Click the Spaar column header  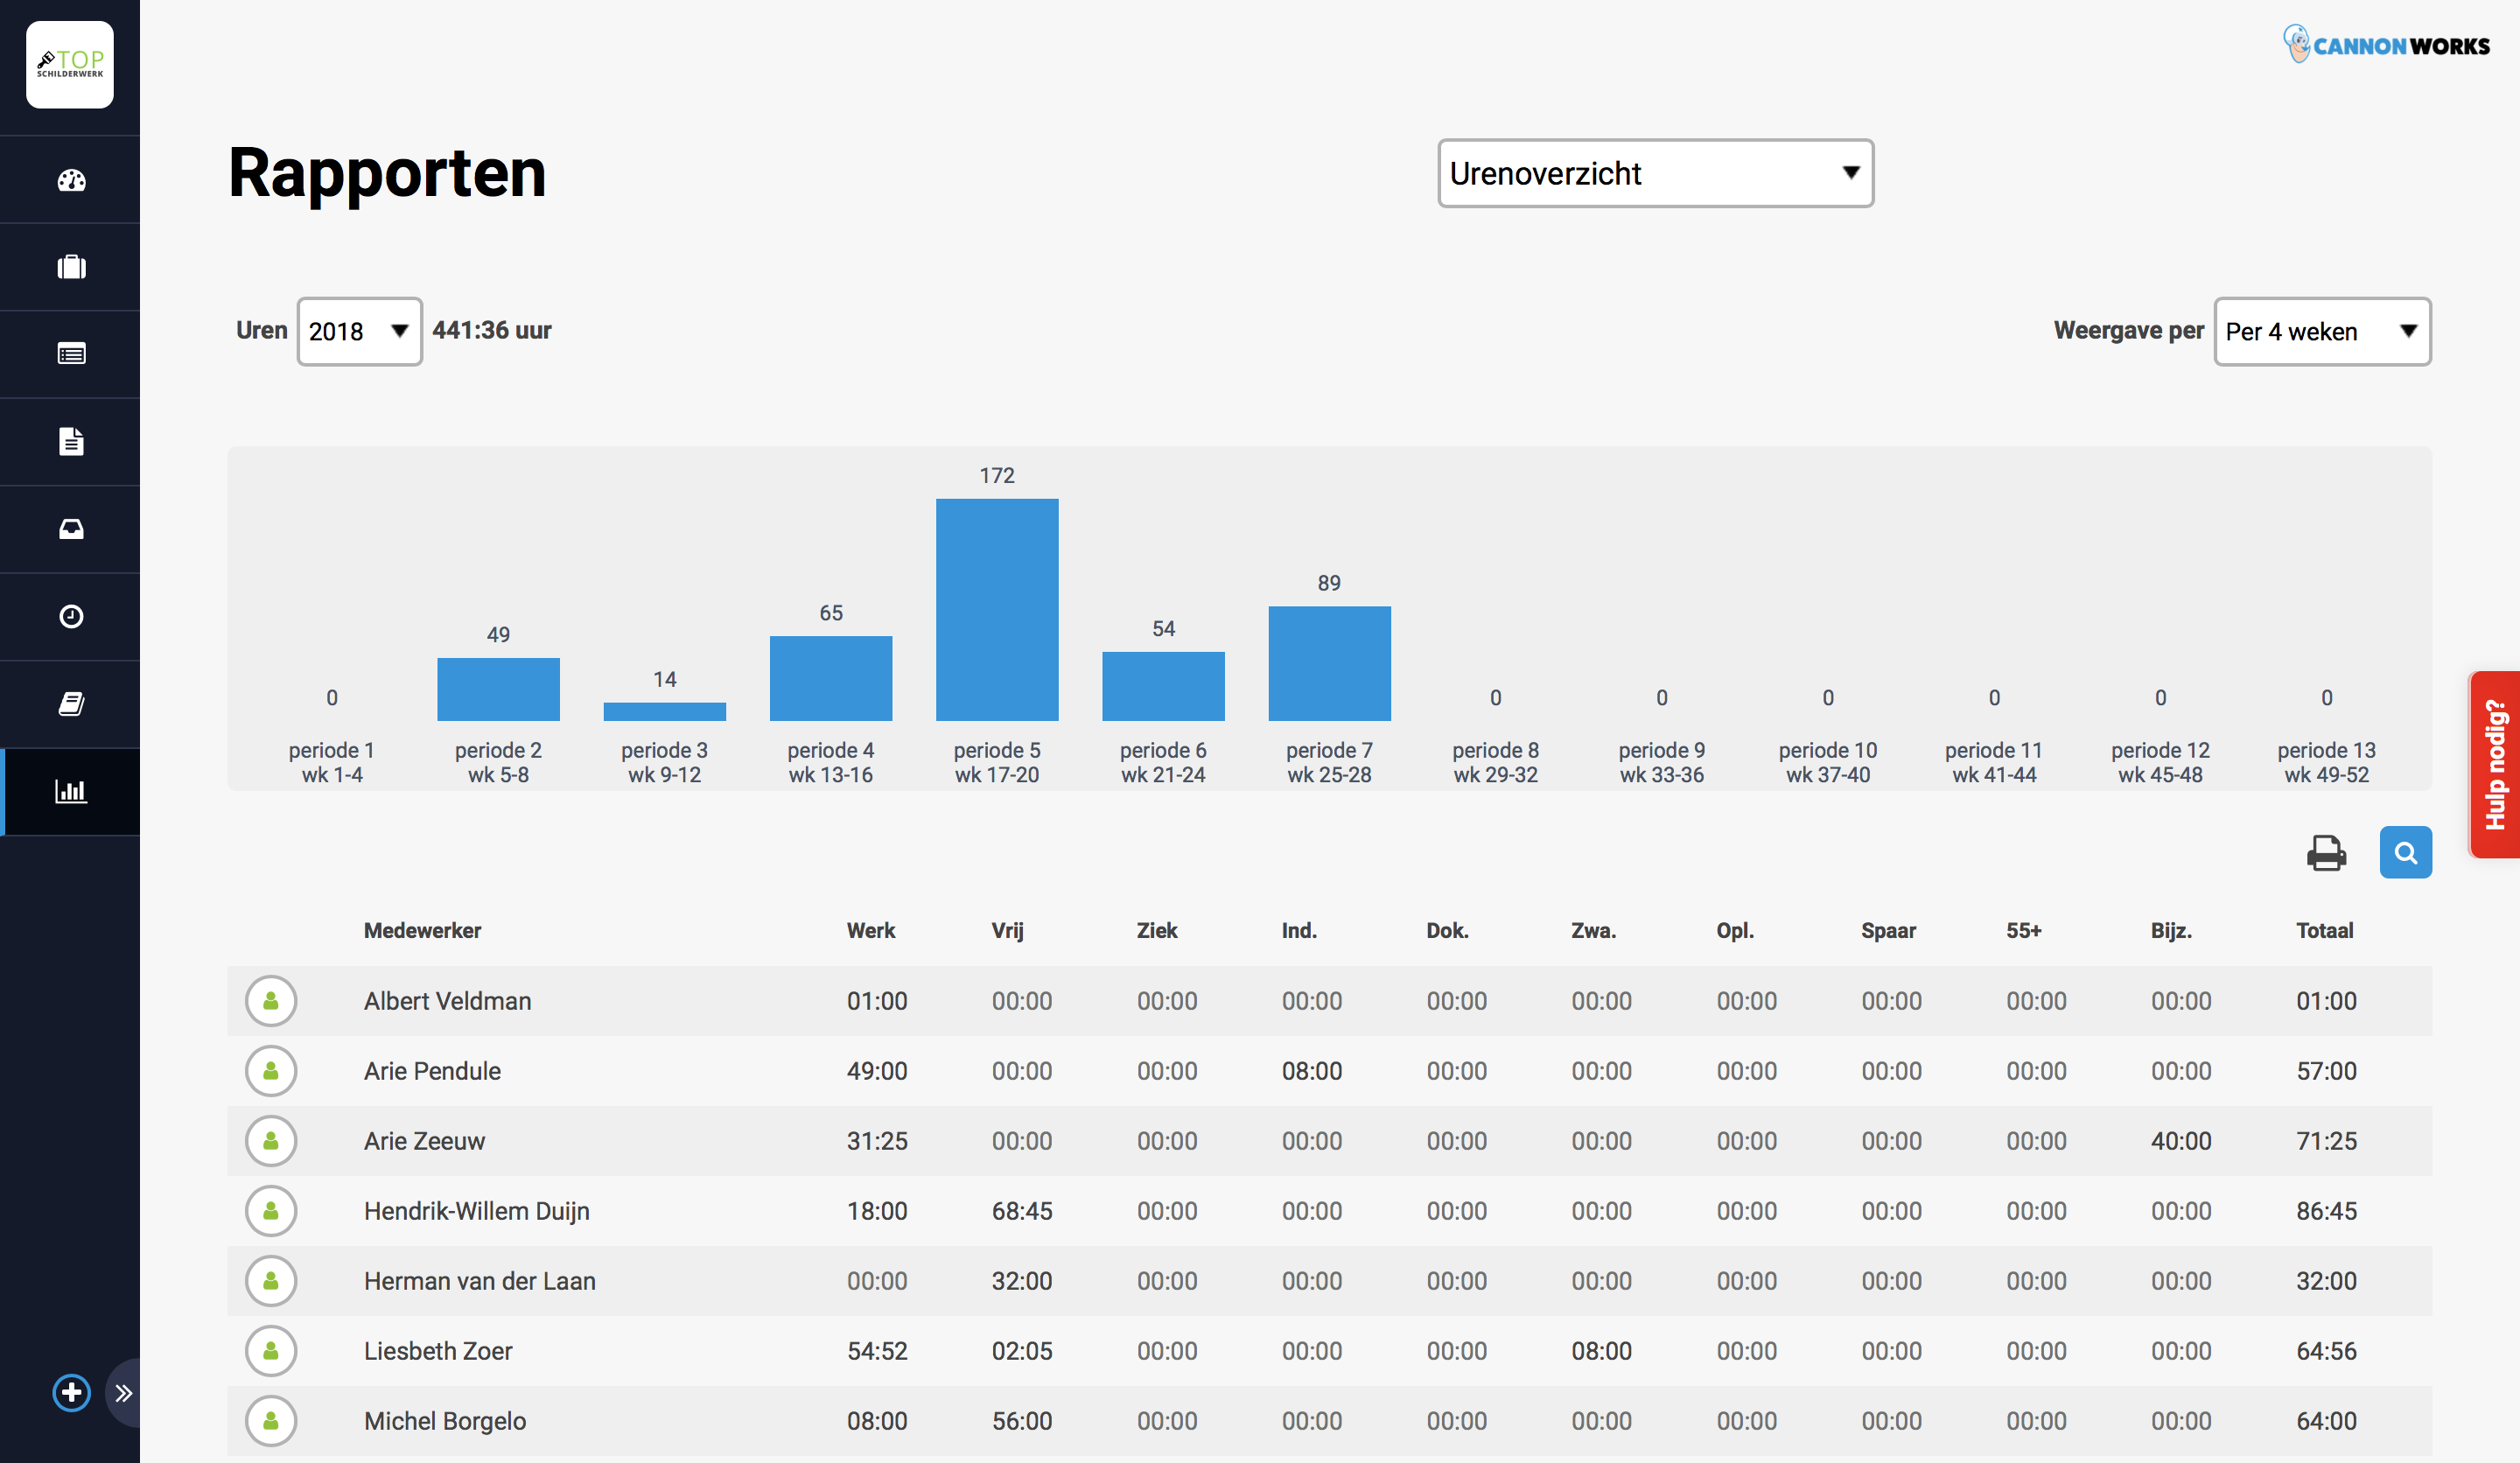tap(1888, 930)
